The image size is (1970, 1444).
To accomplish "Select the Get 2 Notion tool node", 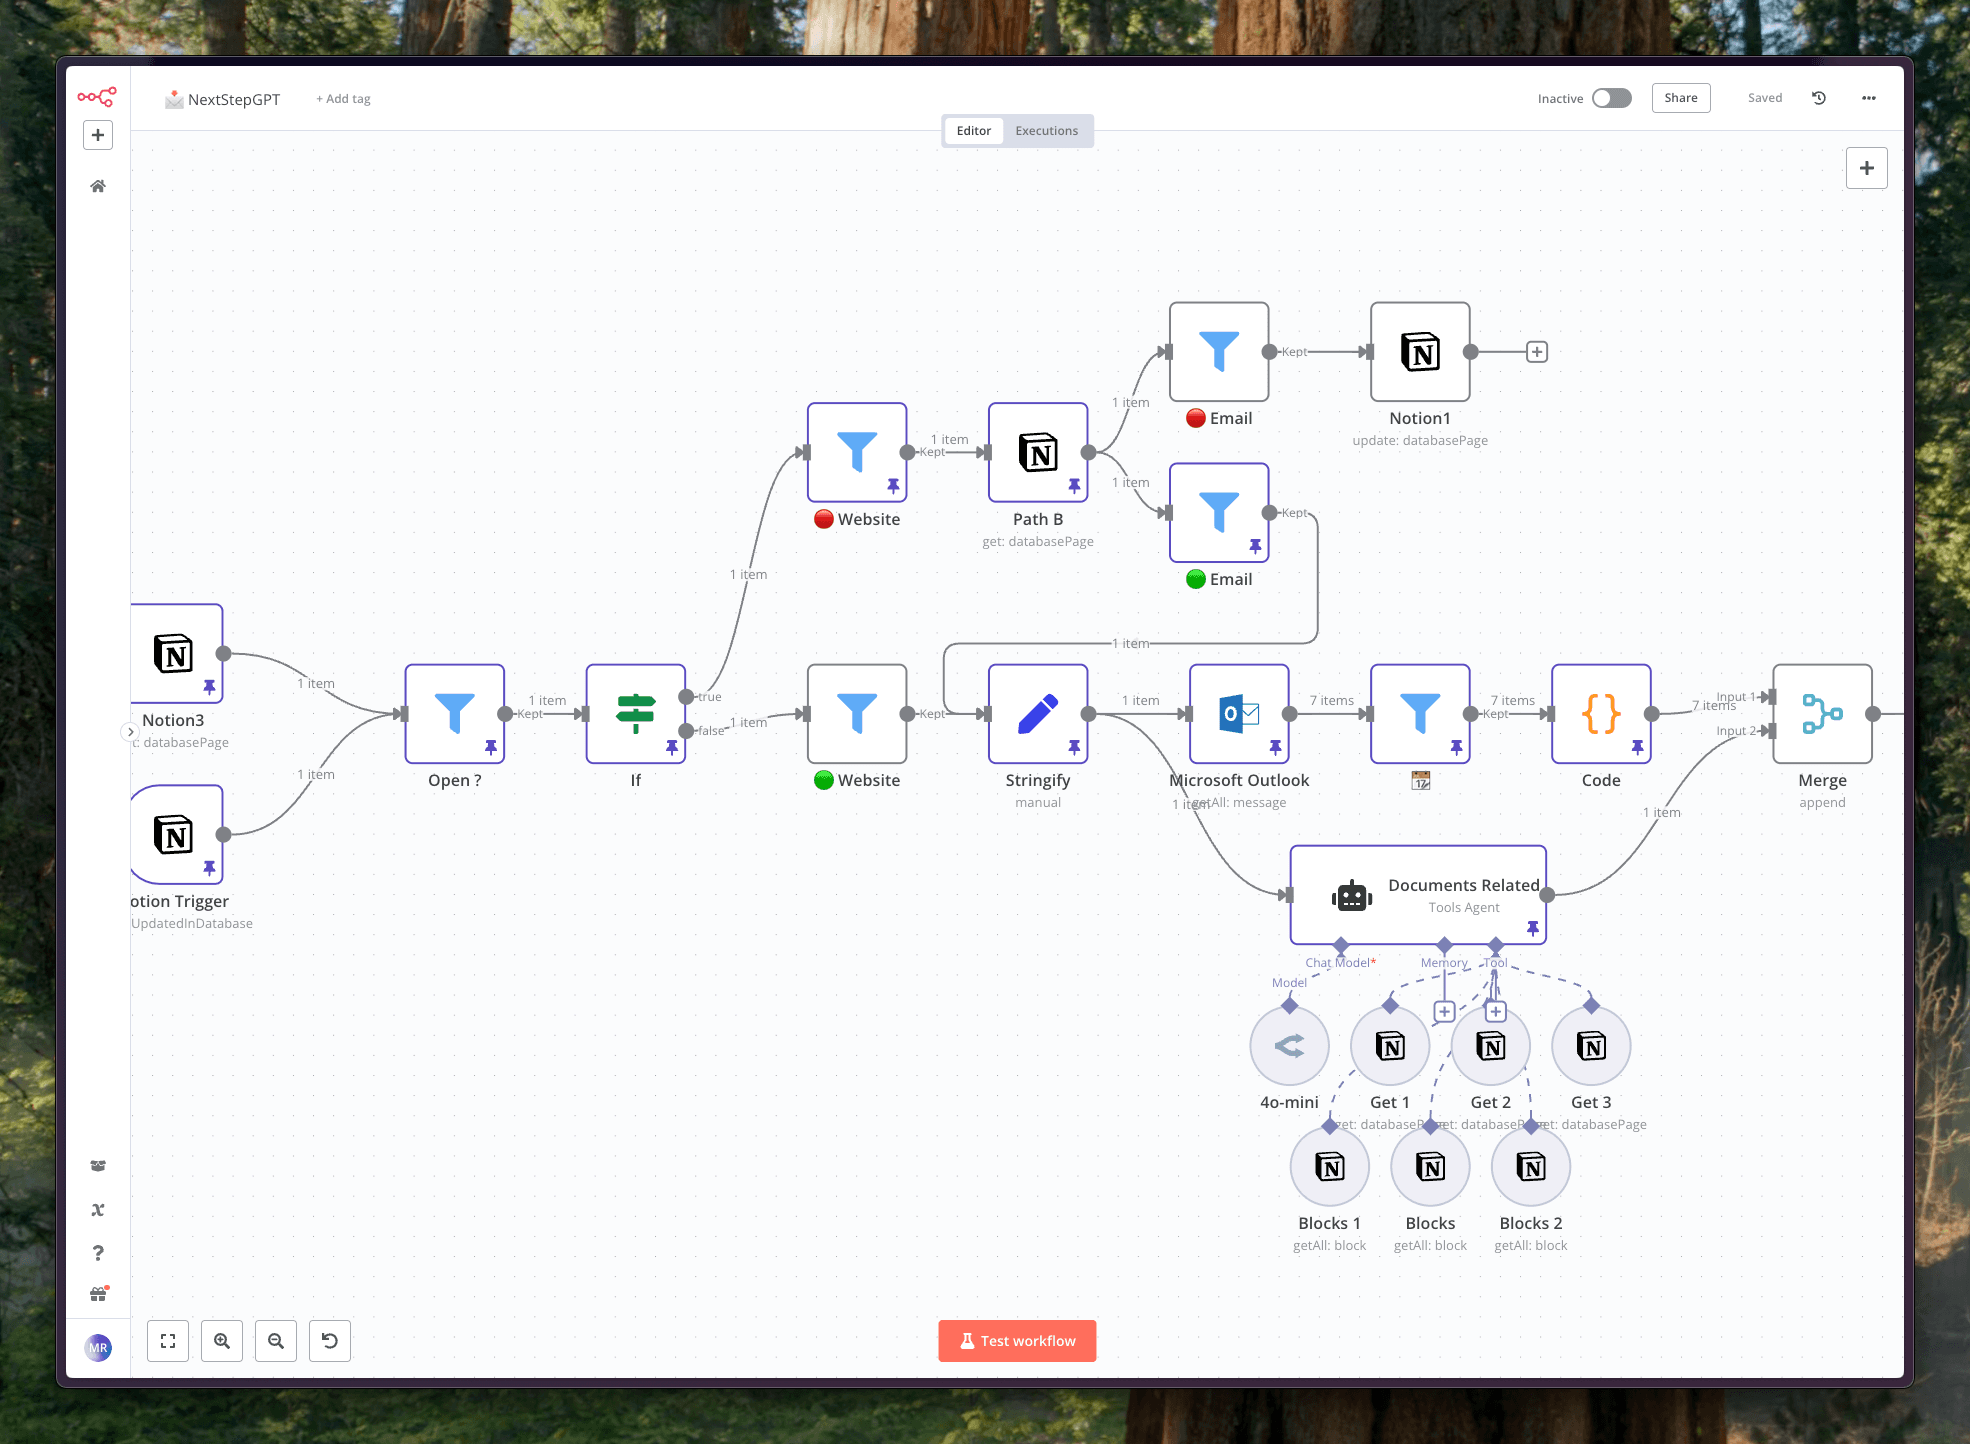I will coord(1491,1046).
